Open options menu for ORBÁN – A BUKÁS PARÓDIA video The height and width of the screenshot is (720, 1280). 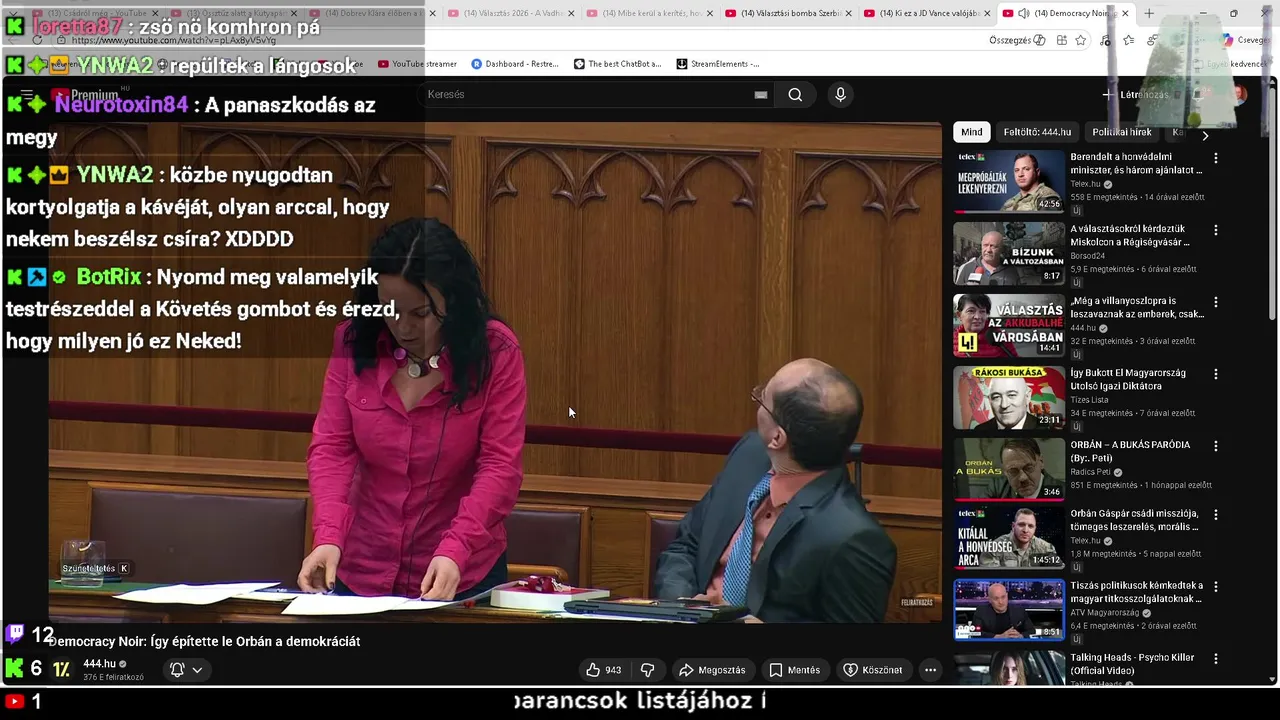click(1216, 446)
